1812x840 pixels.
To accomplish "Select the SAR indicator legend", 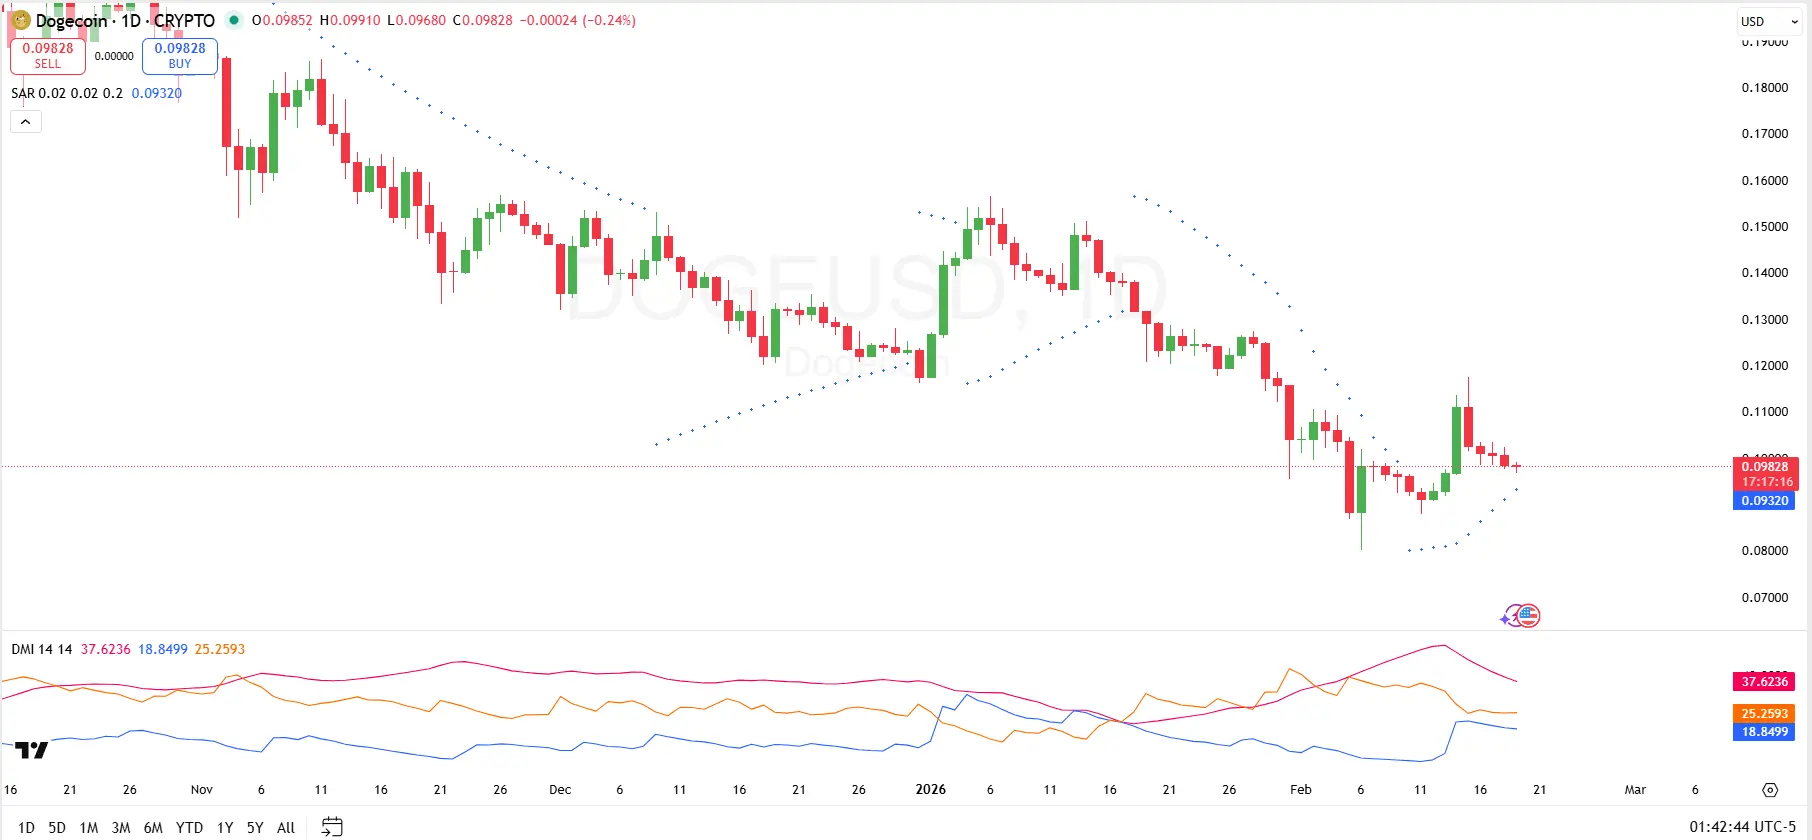I will [x=66, y=93].
